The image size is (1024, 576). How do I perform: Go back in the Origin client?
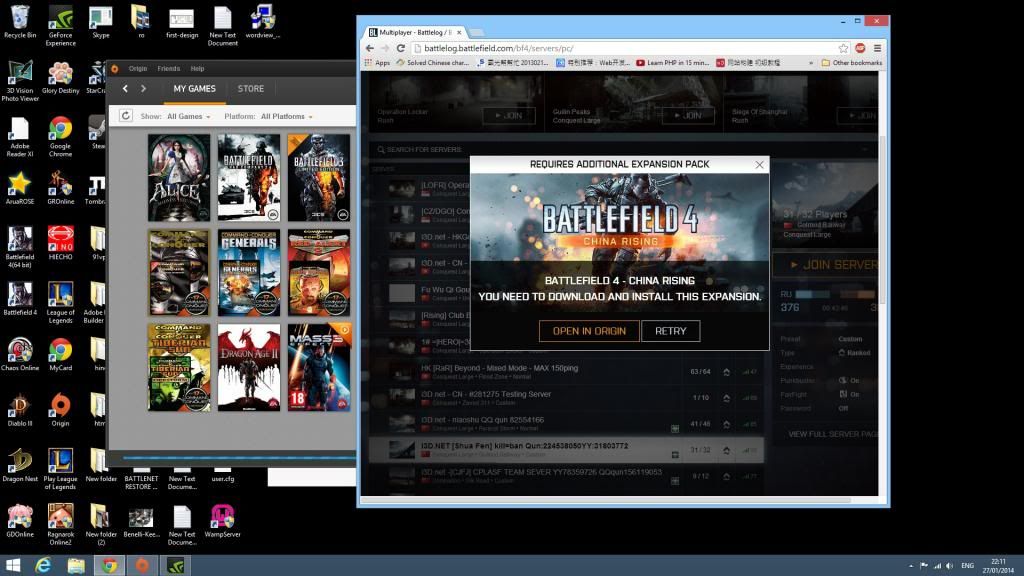pyautogui.click(x=125, y=88)
